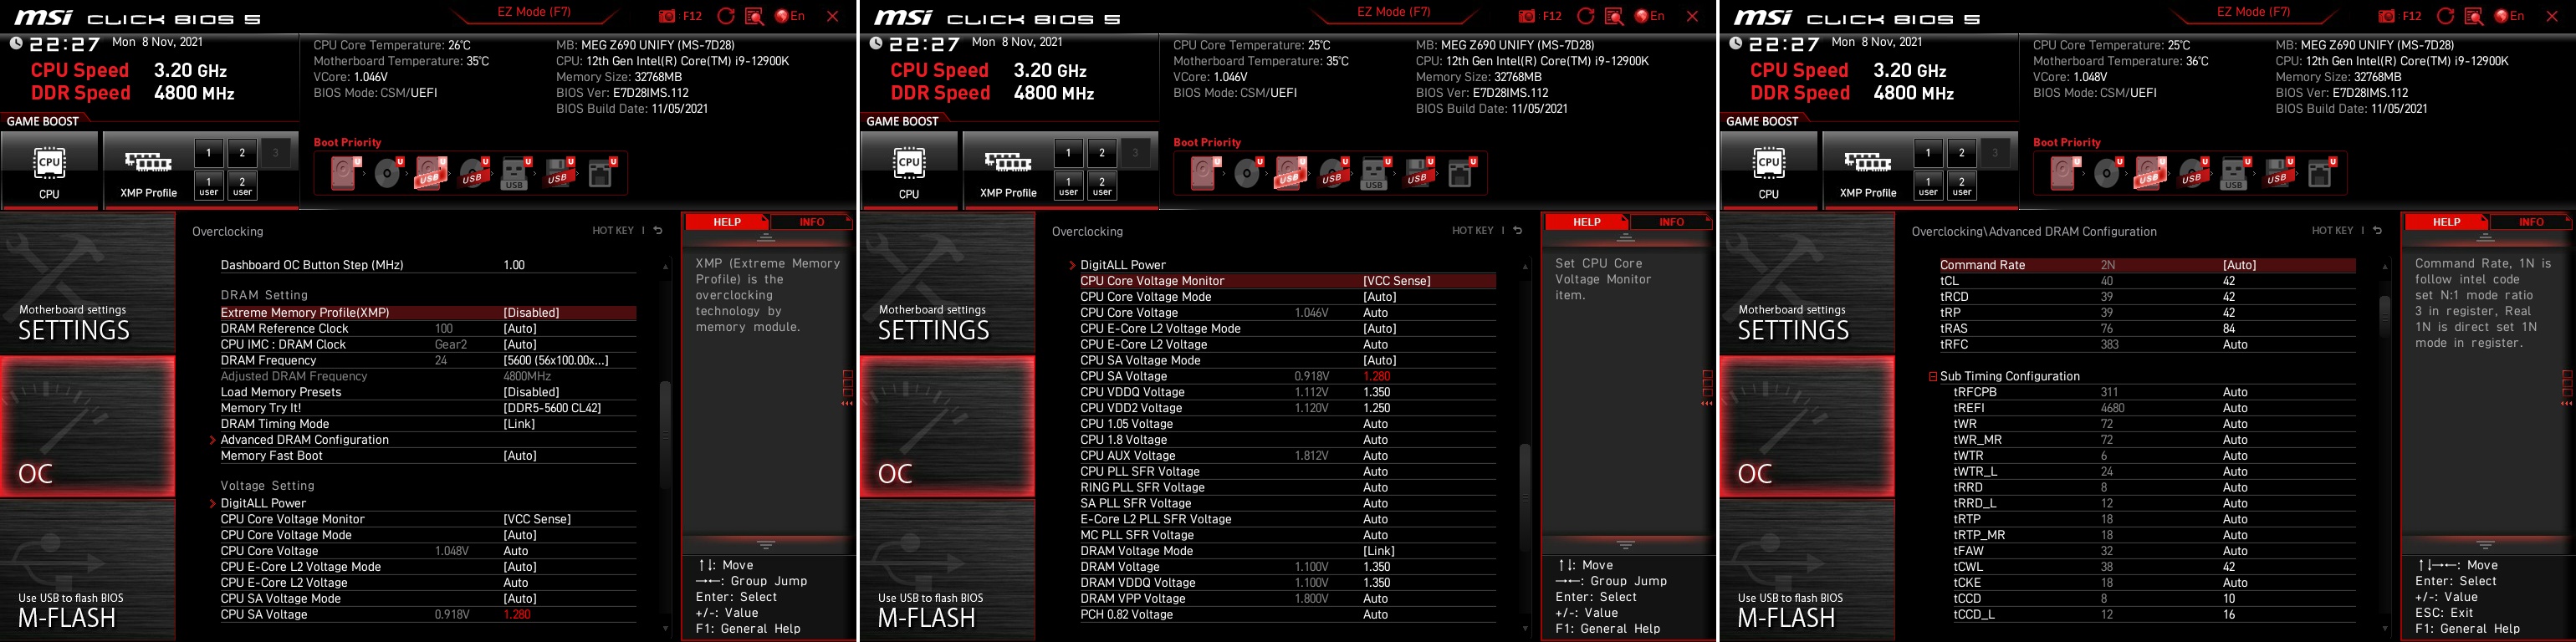Toggle XMP profile 2 button, right BIOS screen
2576x642 pixels.
click(1962, 153)
